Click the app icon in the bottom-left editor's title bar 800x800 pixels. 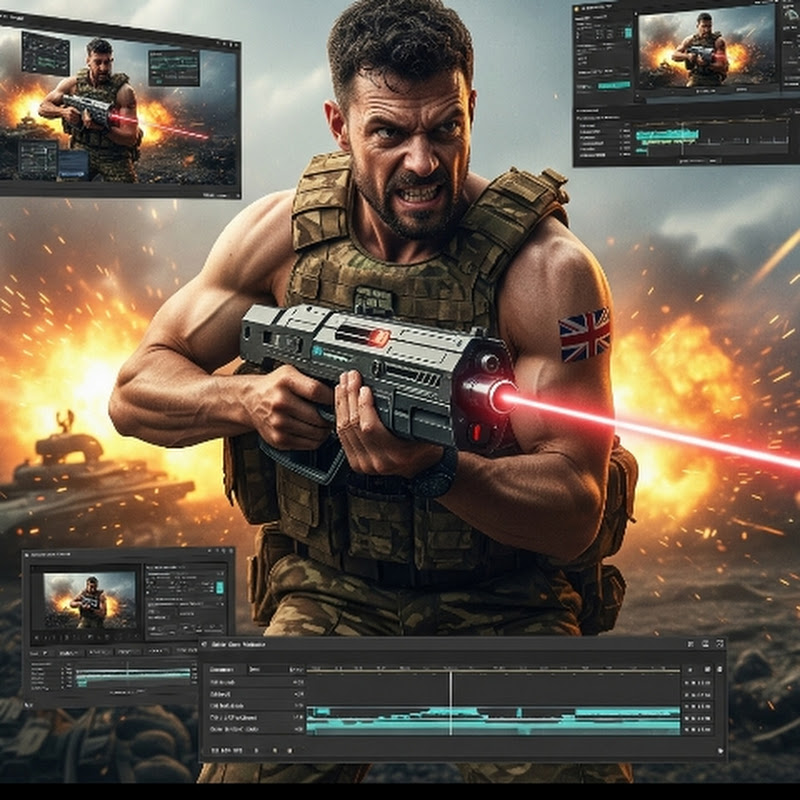coord(28,555)
